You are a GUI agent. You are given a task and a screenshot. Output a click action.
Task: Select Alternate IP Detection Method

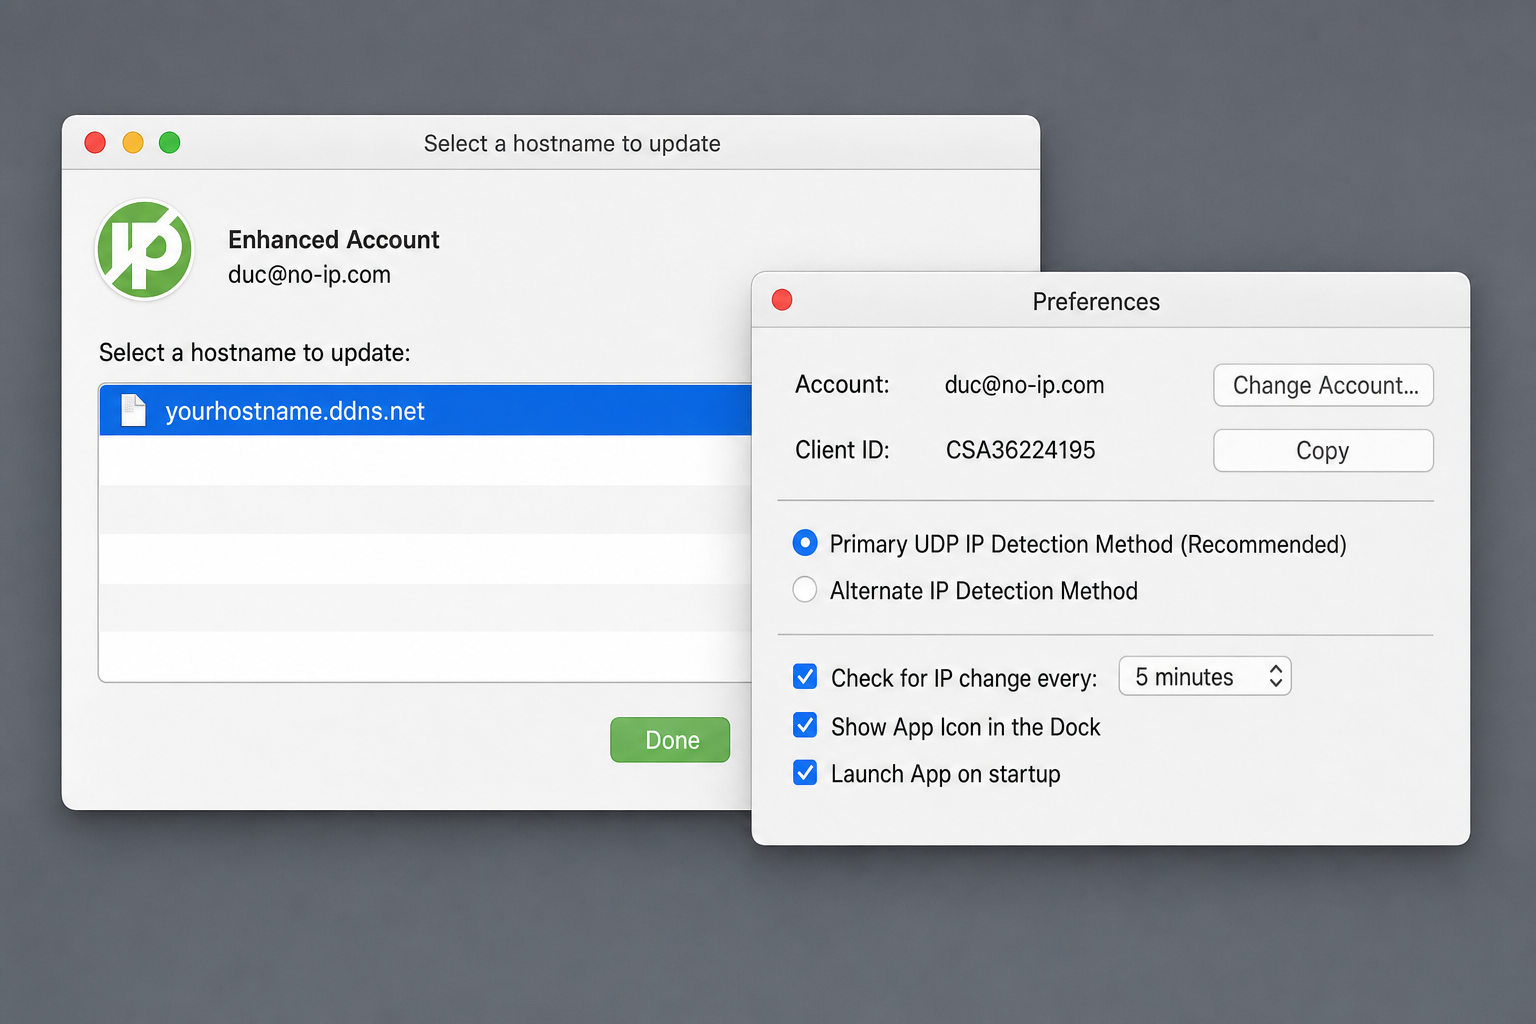pos(805,589)
